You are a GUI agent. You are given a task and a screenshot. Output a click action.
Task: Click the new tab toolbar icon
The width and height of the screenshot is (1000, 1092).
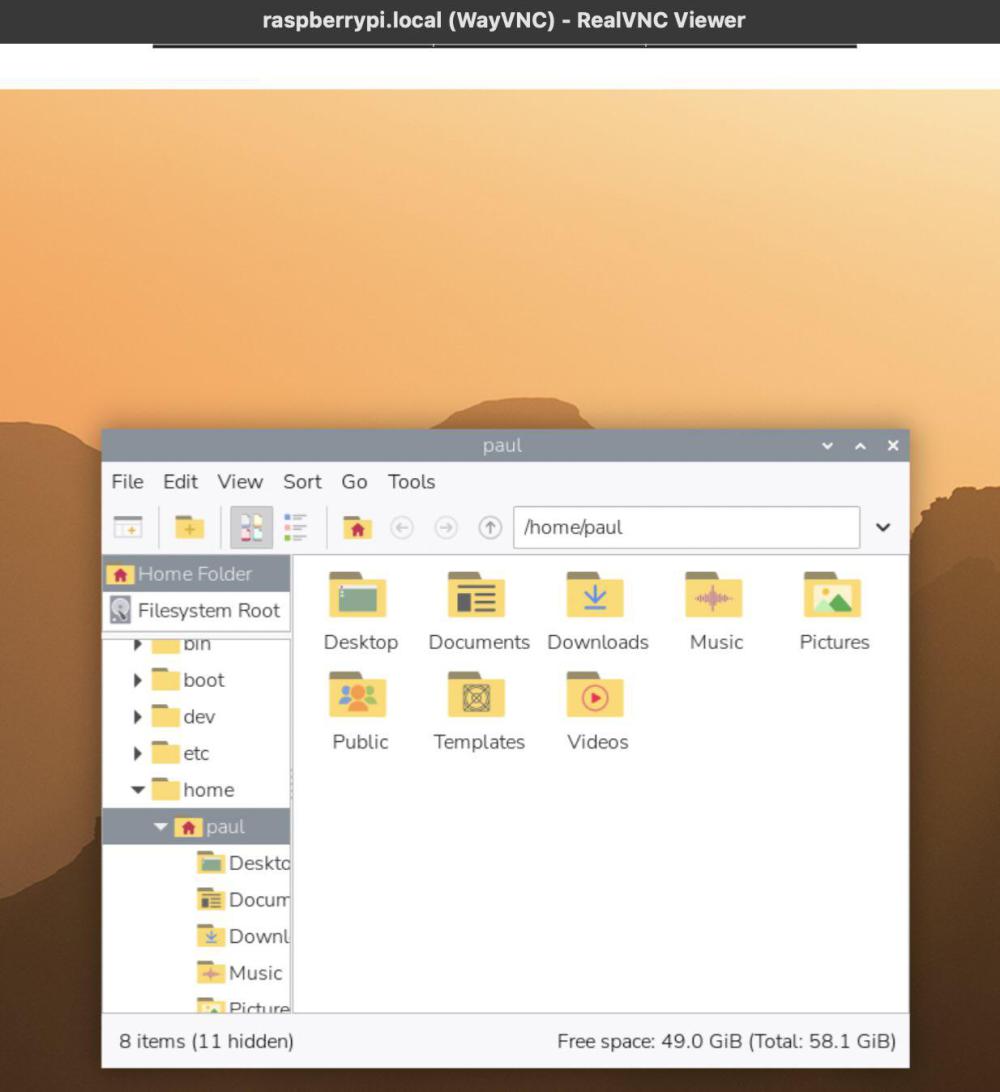(128, 527)
